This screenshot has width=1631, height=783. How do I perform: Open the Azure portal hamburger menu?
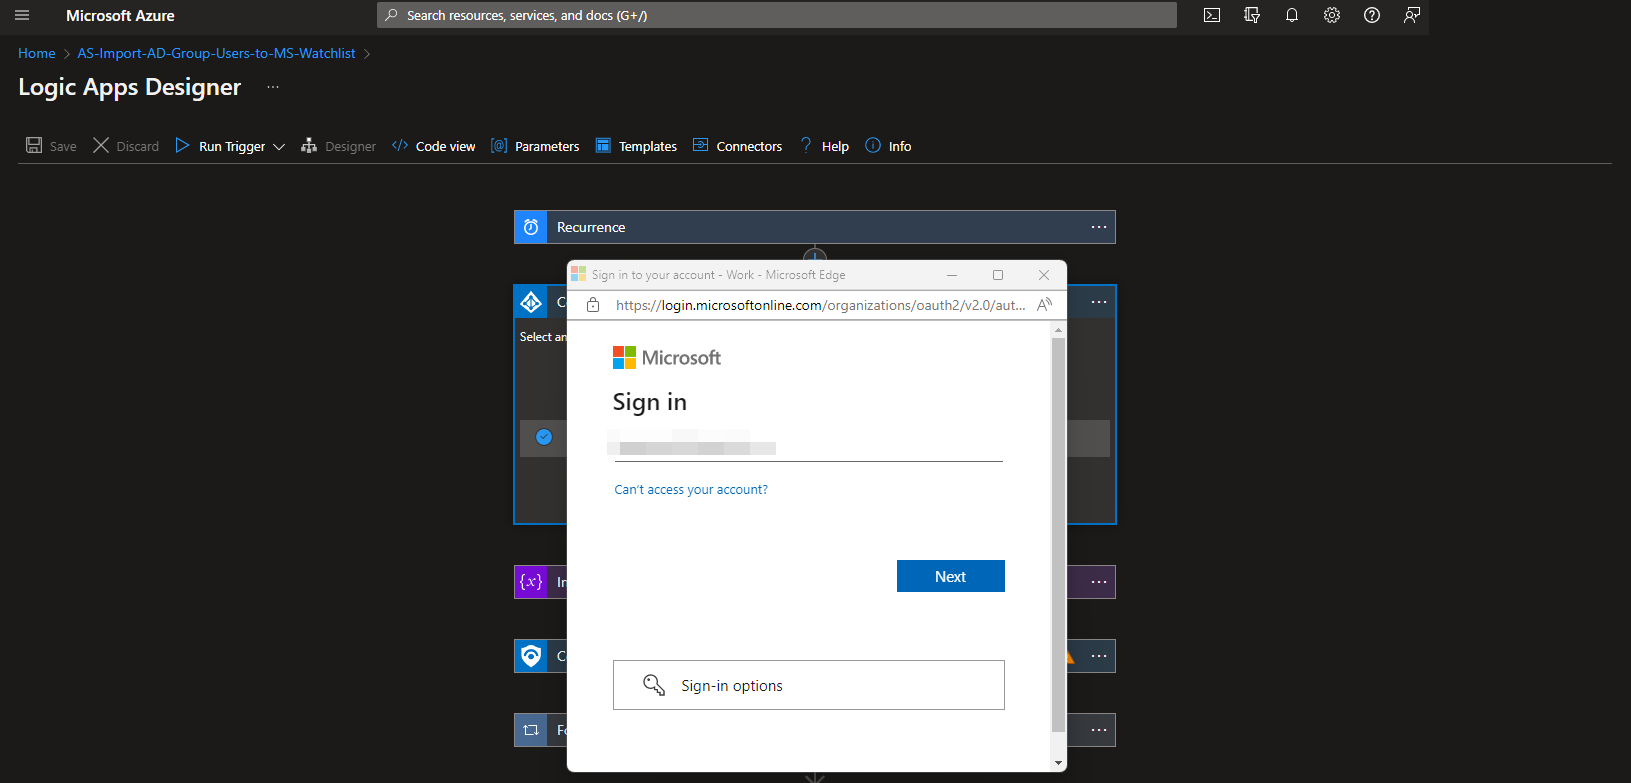coord(22,15)
